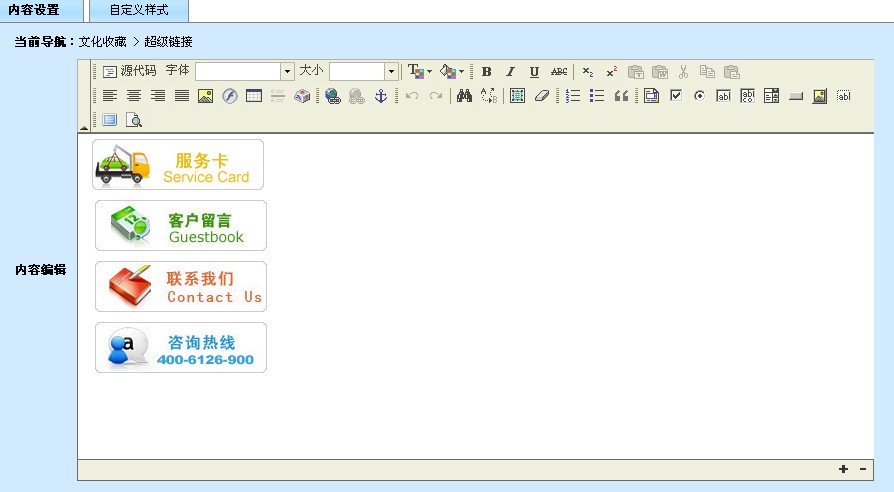Insert a Flash object via toolbar icon

[x=230, y=96]
